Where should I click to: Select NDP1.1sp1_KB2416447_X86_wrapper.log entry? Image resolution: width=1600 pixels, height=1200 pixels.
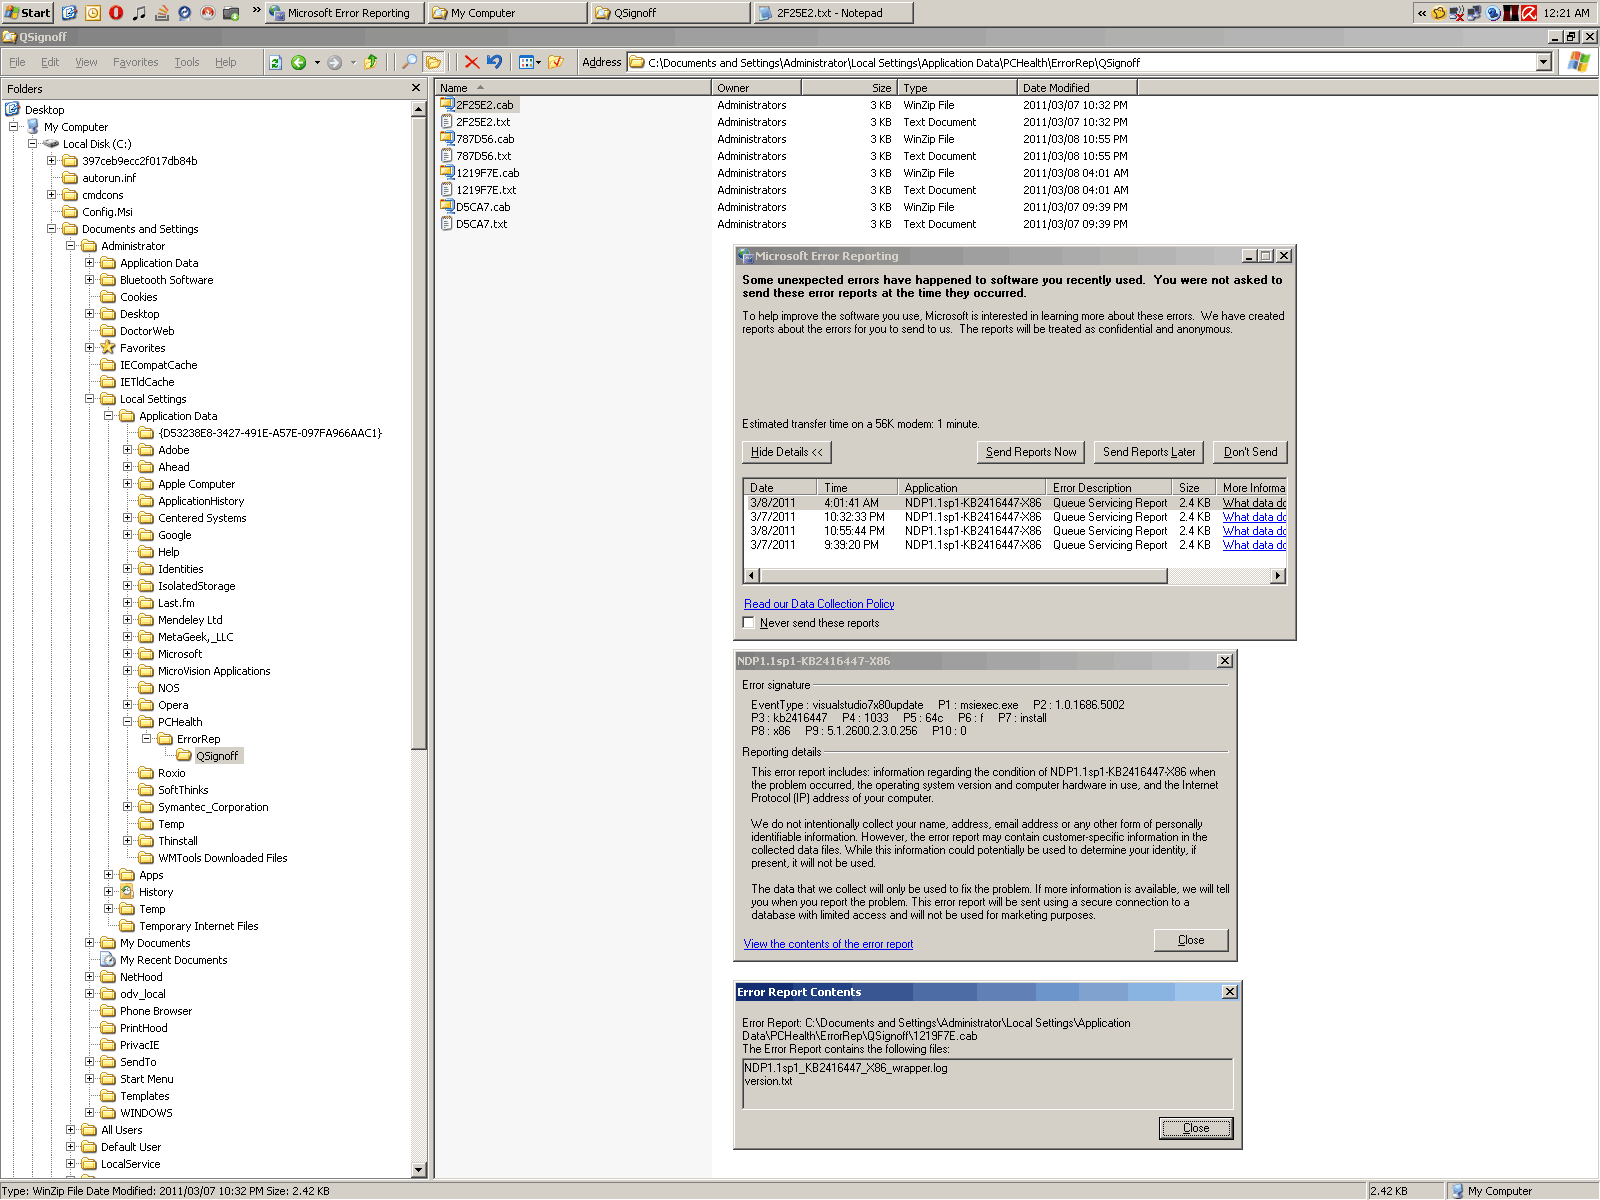846,1068
